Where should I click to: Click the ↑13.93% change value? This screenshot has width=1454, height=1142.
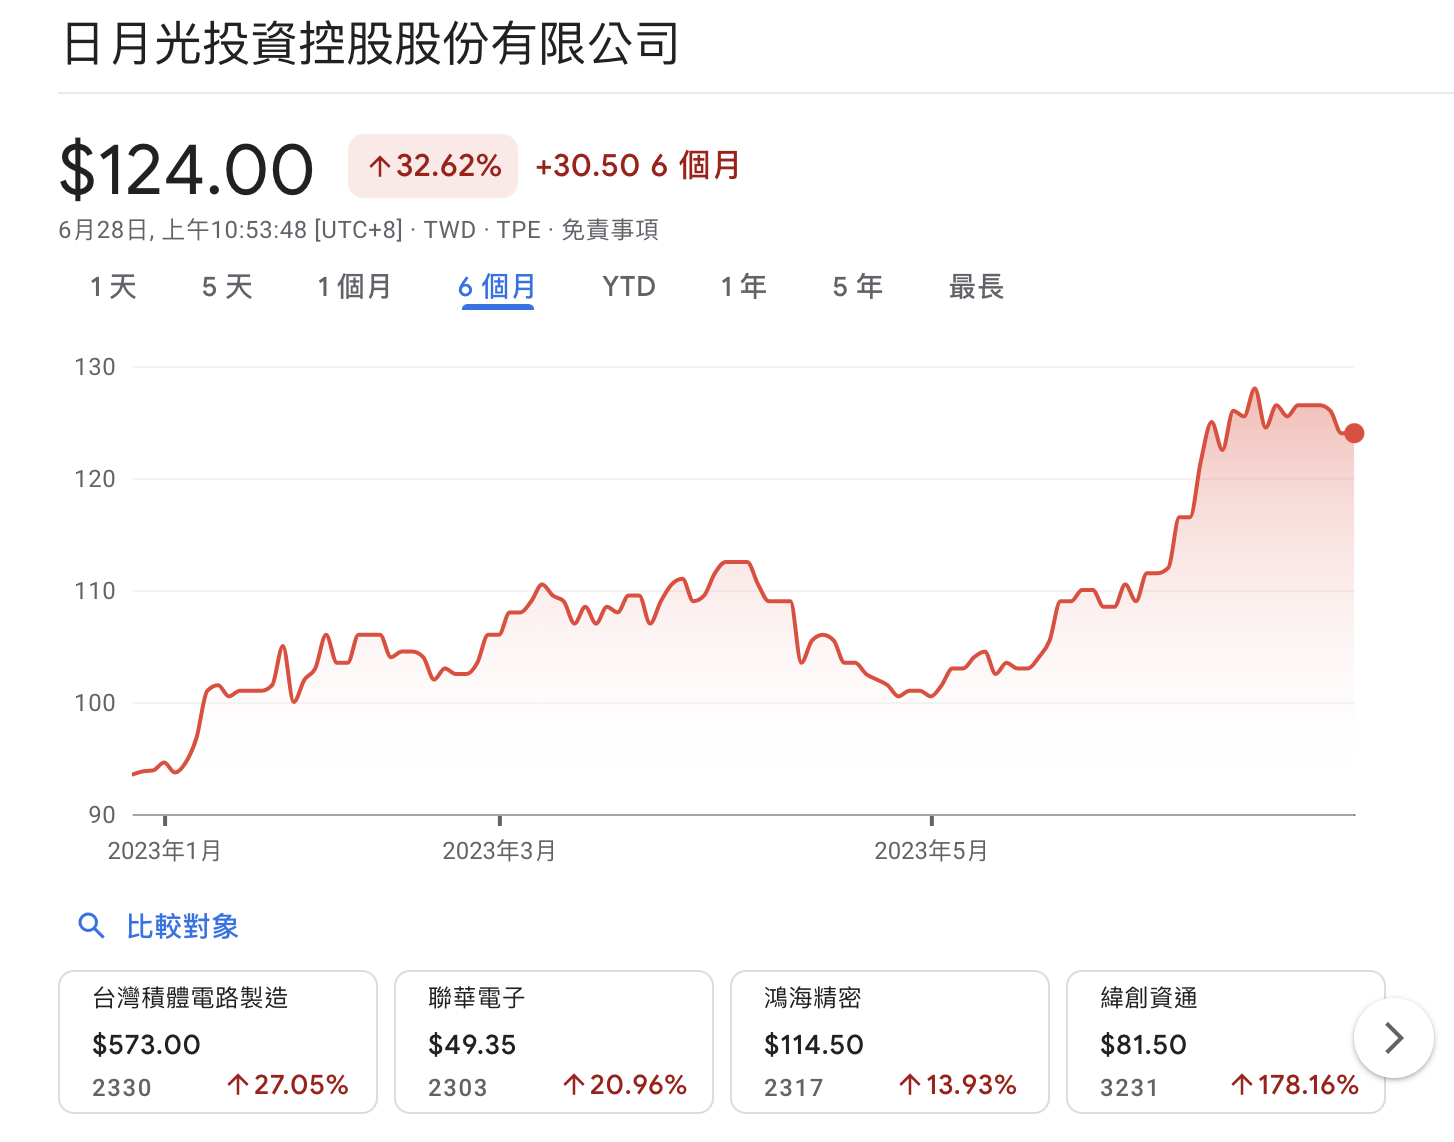point(958,1085)
